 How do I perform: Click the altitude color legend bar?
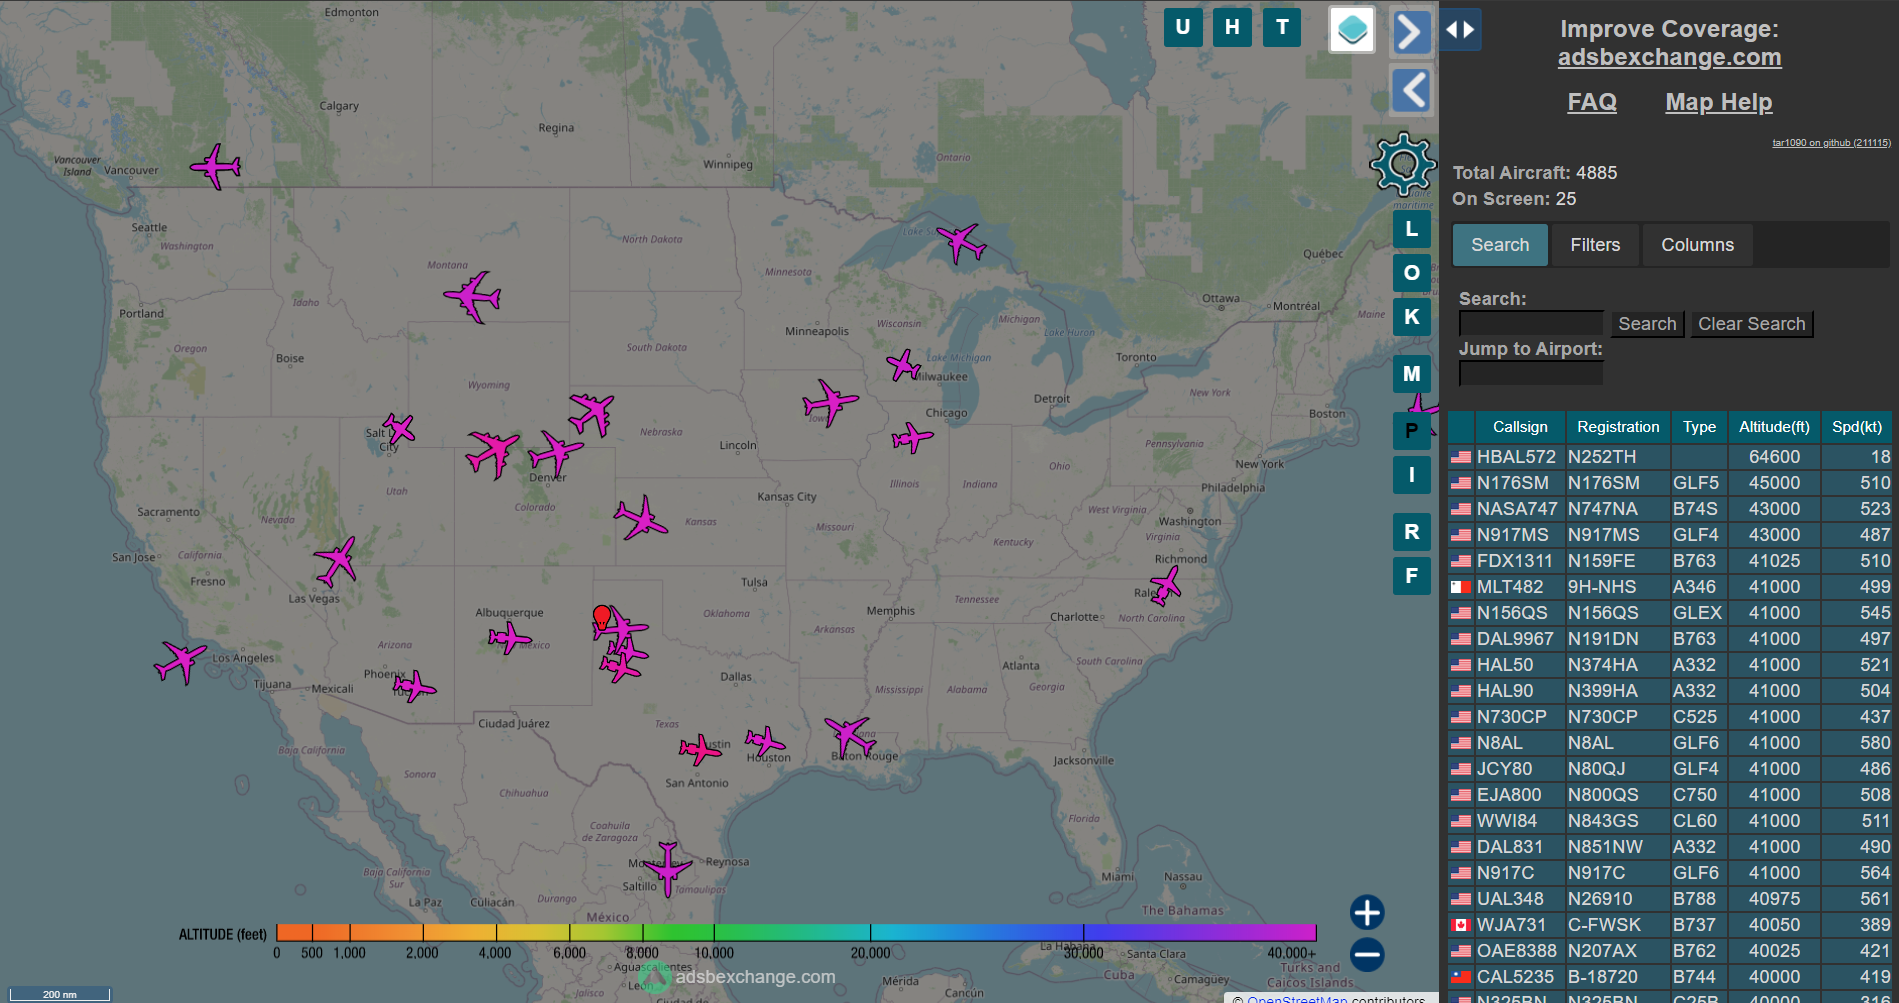pos(796,932)
